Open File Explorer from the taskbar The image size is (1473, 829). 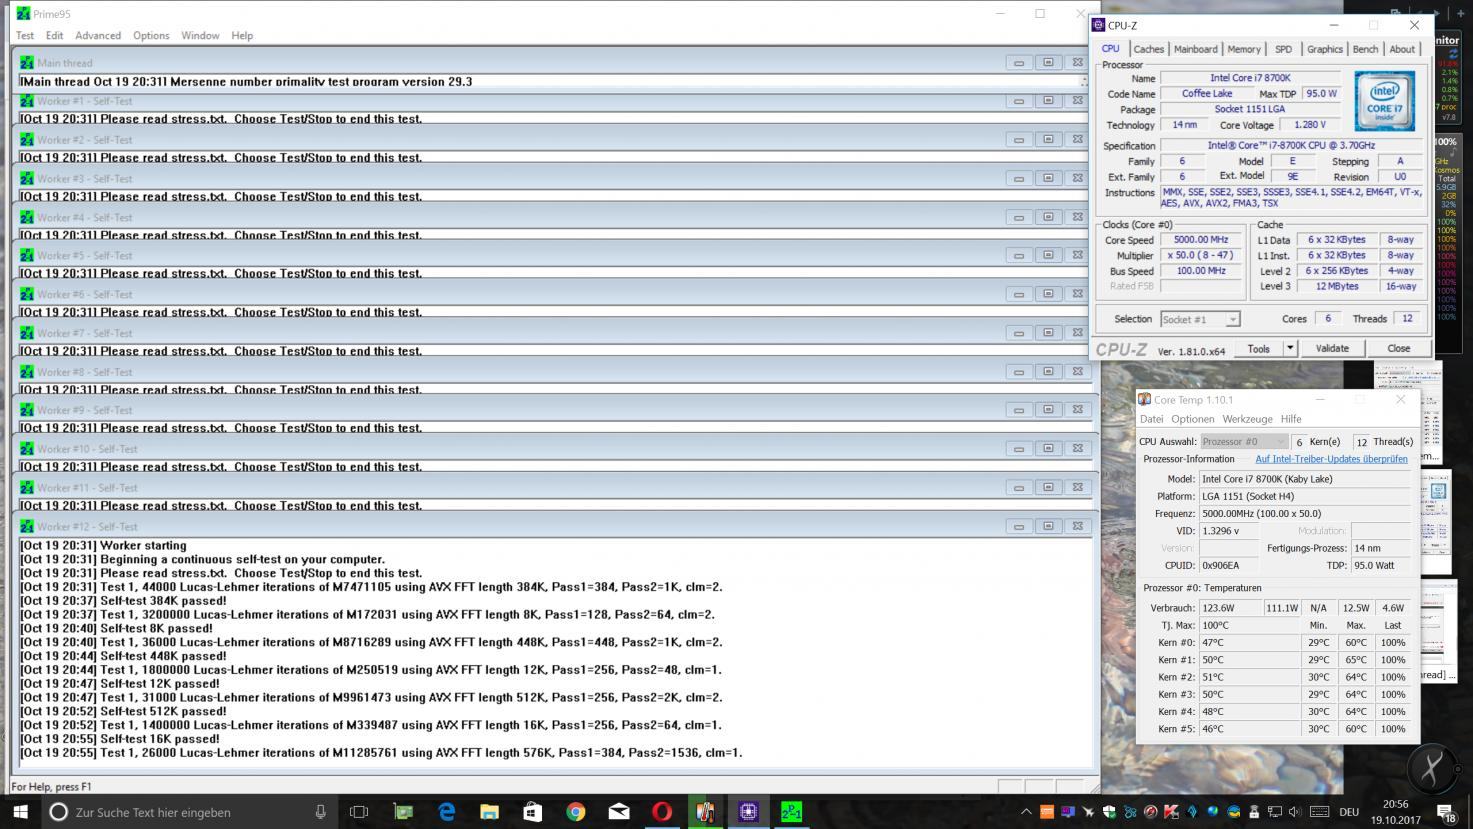click(489, 812)
